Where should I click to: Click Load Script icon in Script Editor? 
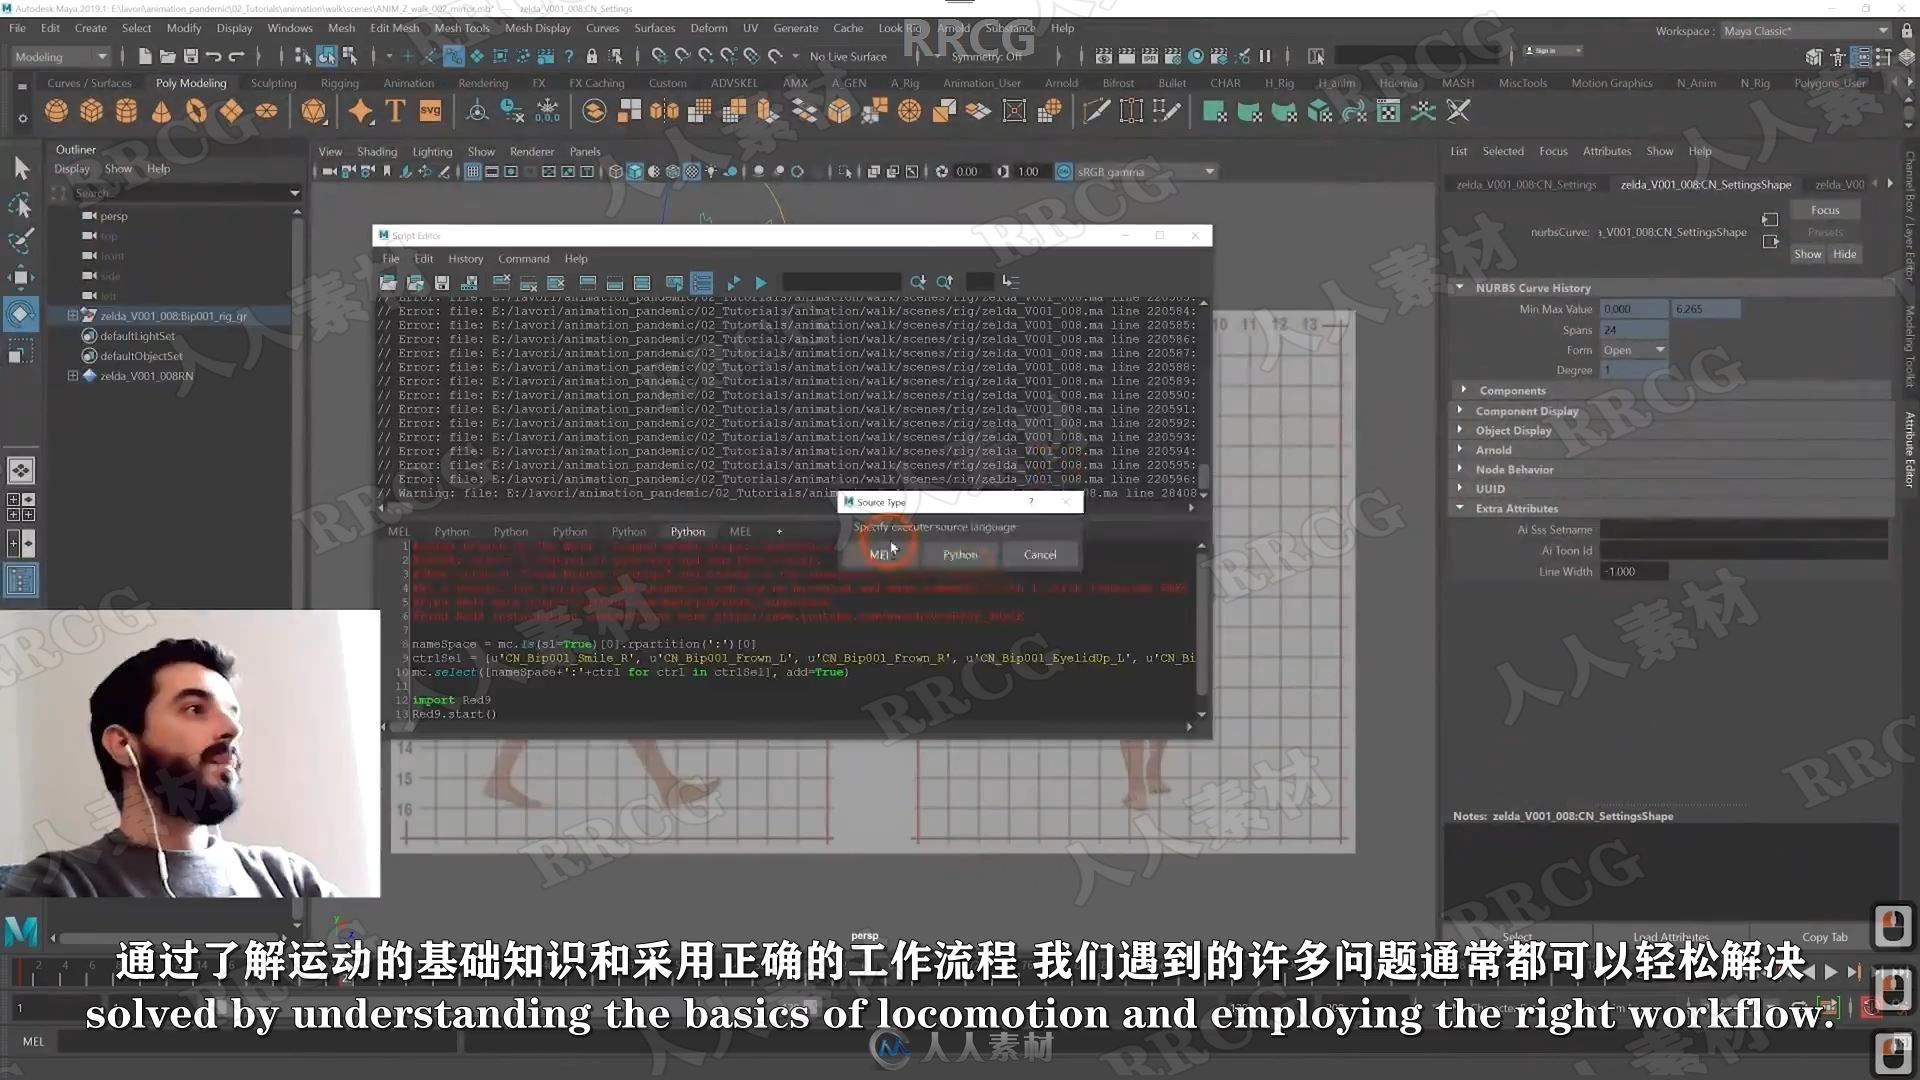pos(388,283)
